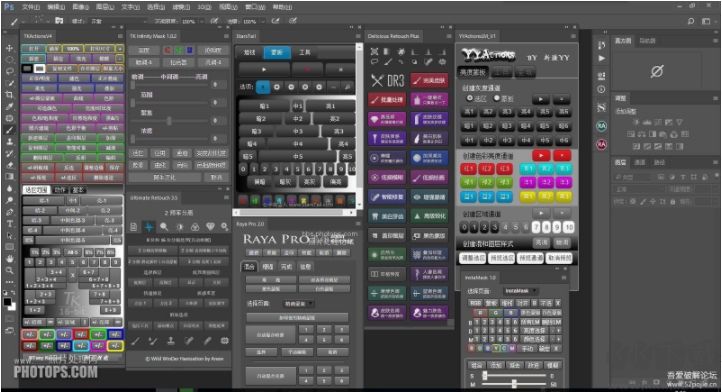Viewport: 722px width, 392px height.
Task: Toggle the green channel button in TK Infinity Mask
Action: click(178, 50)
